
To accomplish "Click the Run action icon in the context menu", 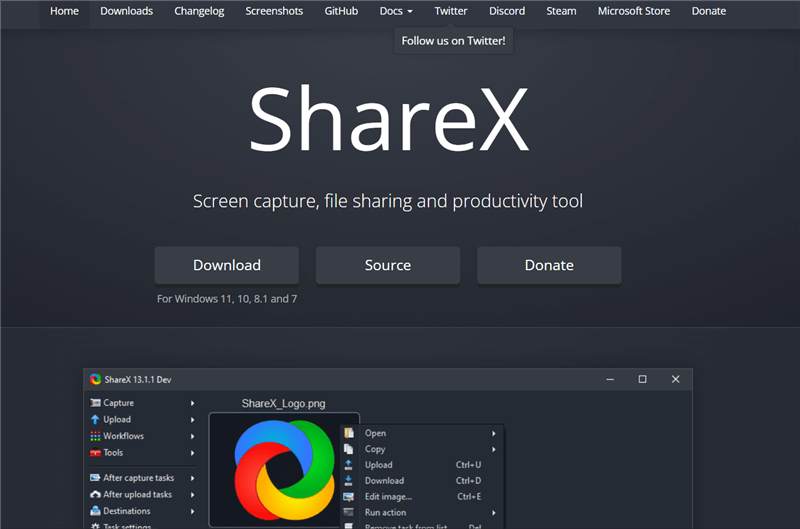I will pyautogui.click(x=348, y=512).
